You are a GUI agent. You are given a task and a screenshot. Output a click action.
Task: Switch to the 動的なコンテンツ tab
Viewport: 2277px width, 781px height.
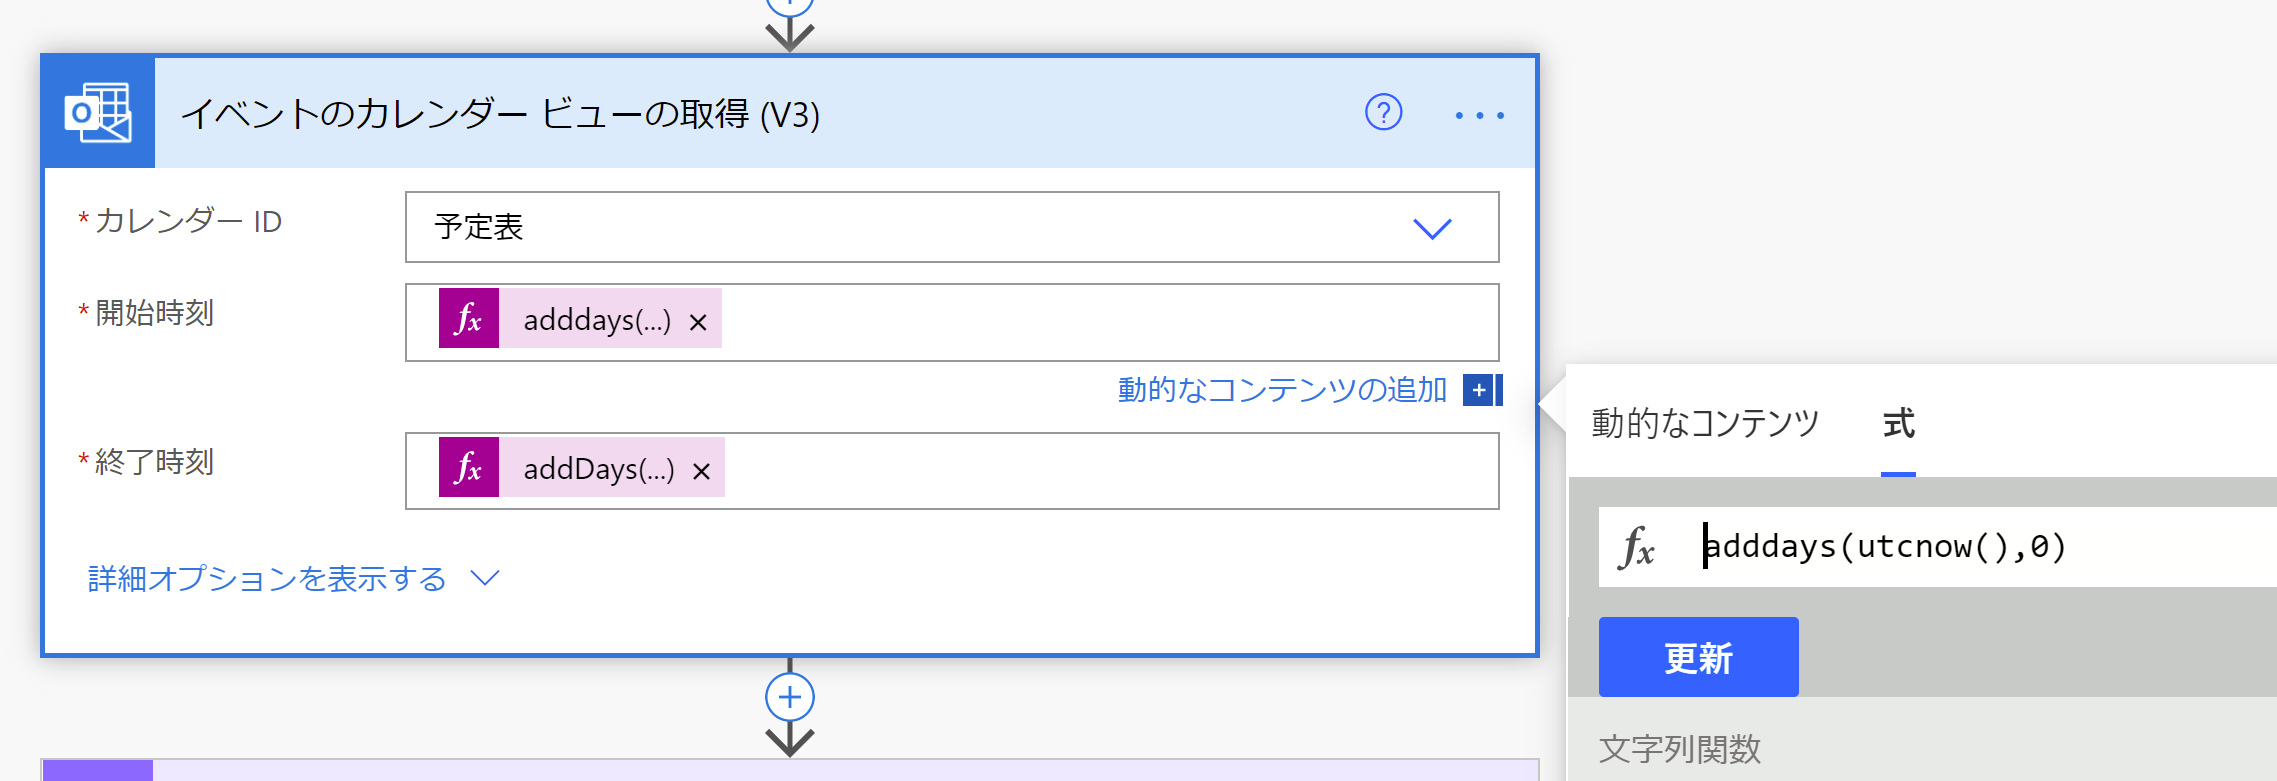pos(1705,424)
